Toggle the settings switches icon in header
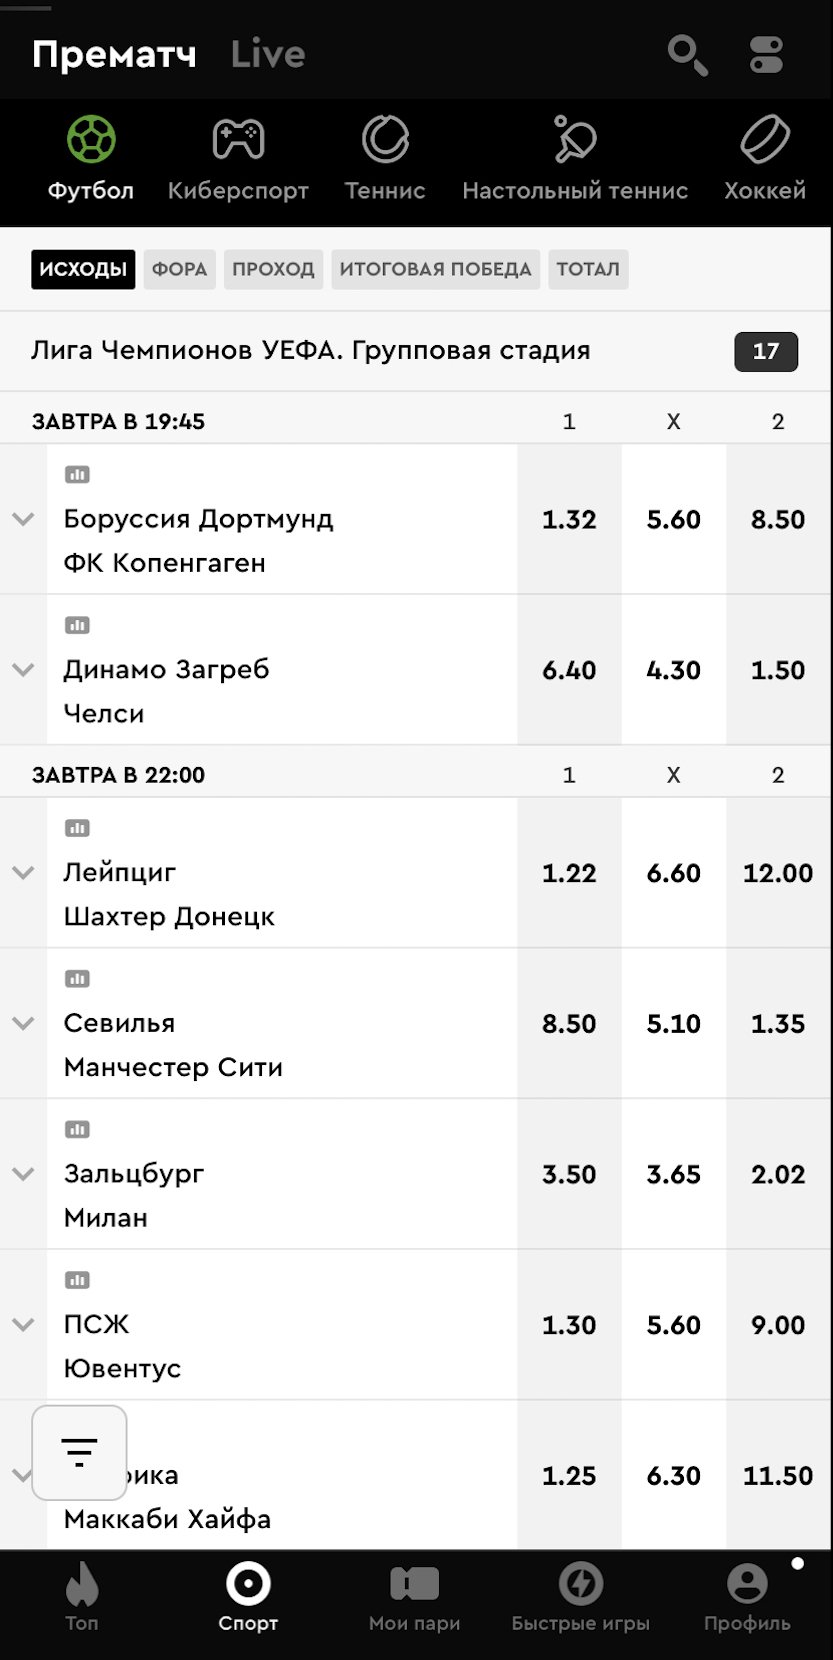 coord(767,55)
